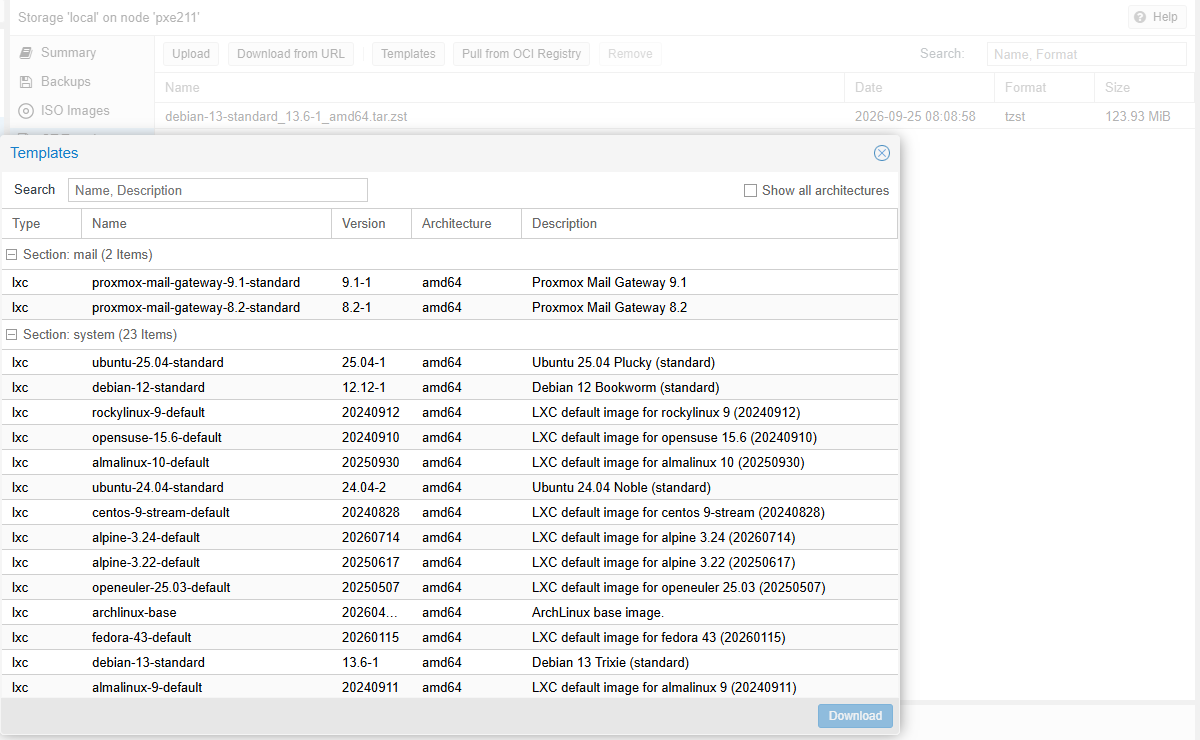The height and width of the screenshot is (740, 1200).
Task: Click the Upload button
Action: [x=191, y=54]
